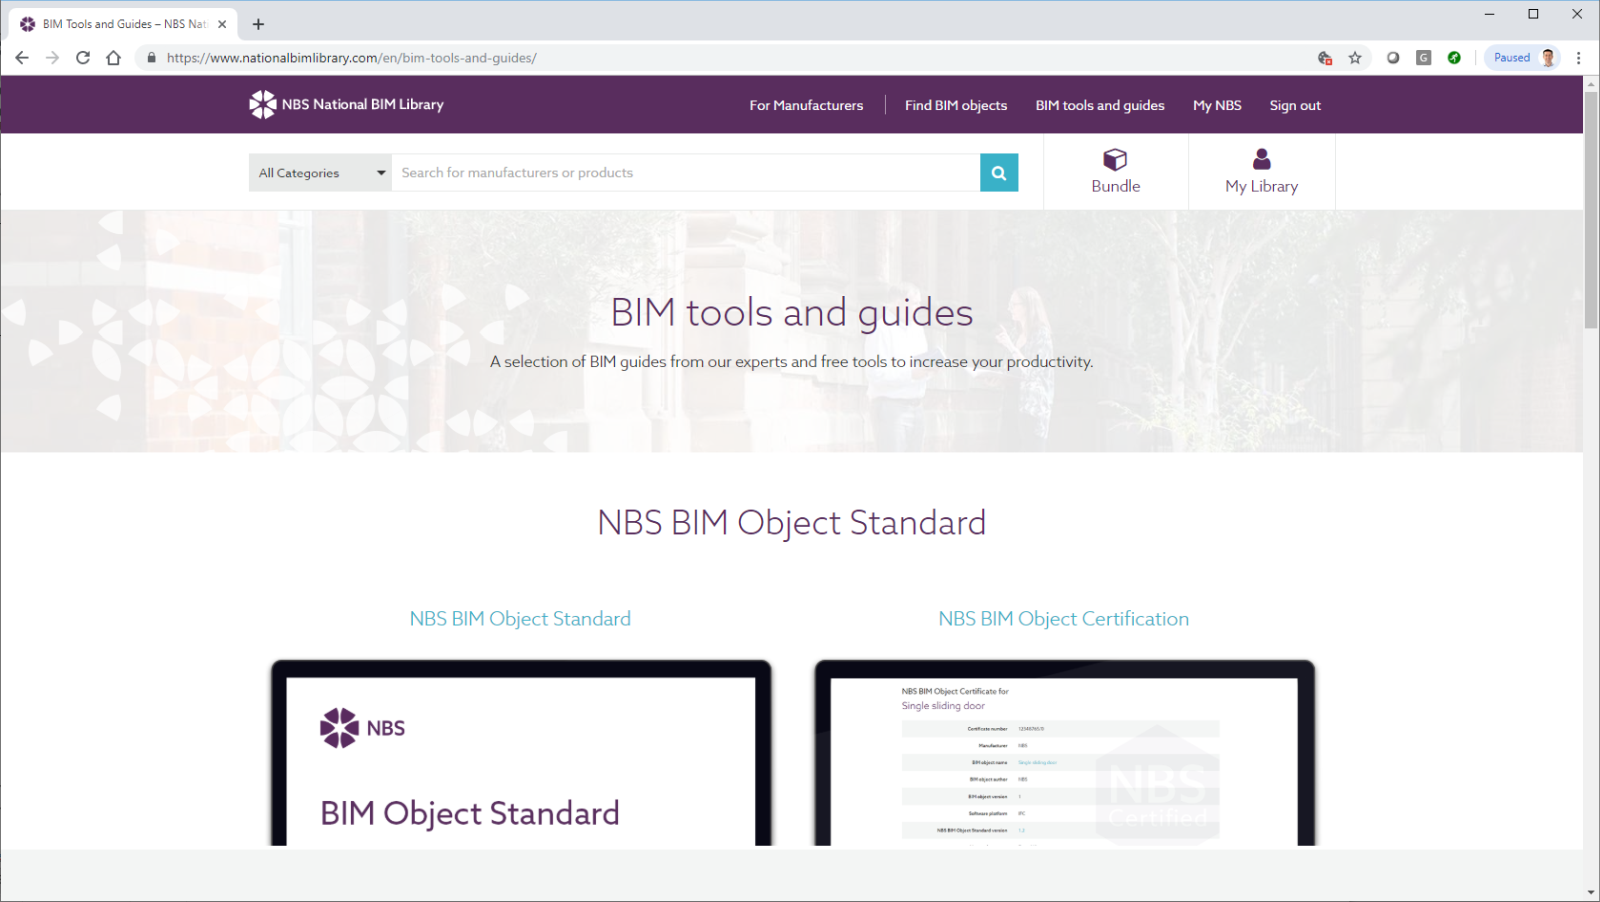
Task: Maximize the Chrome window
Action: click(x=1533, y=14)
